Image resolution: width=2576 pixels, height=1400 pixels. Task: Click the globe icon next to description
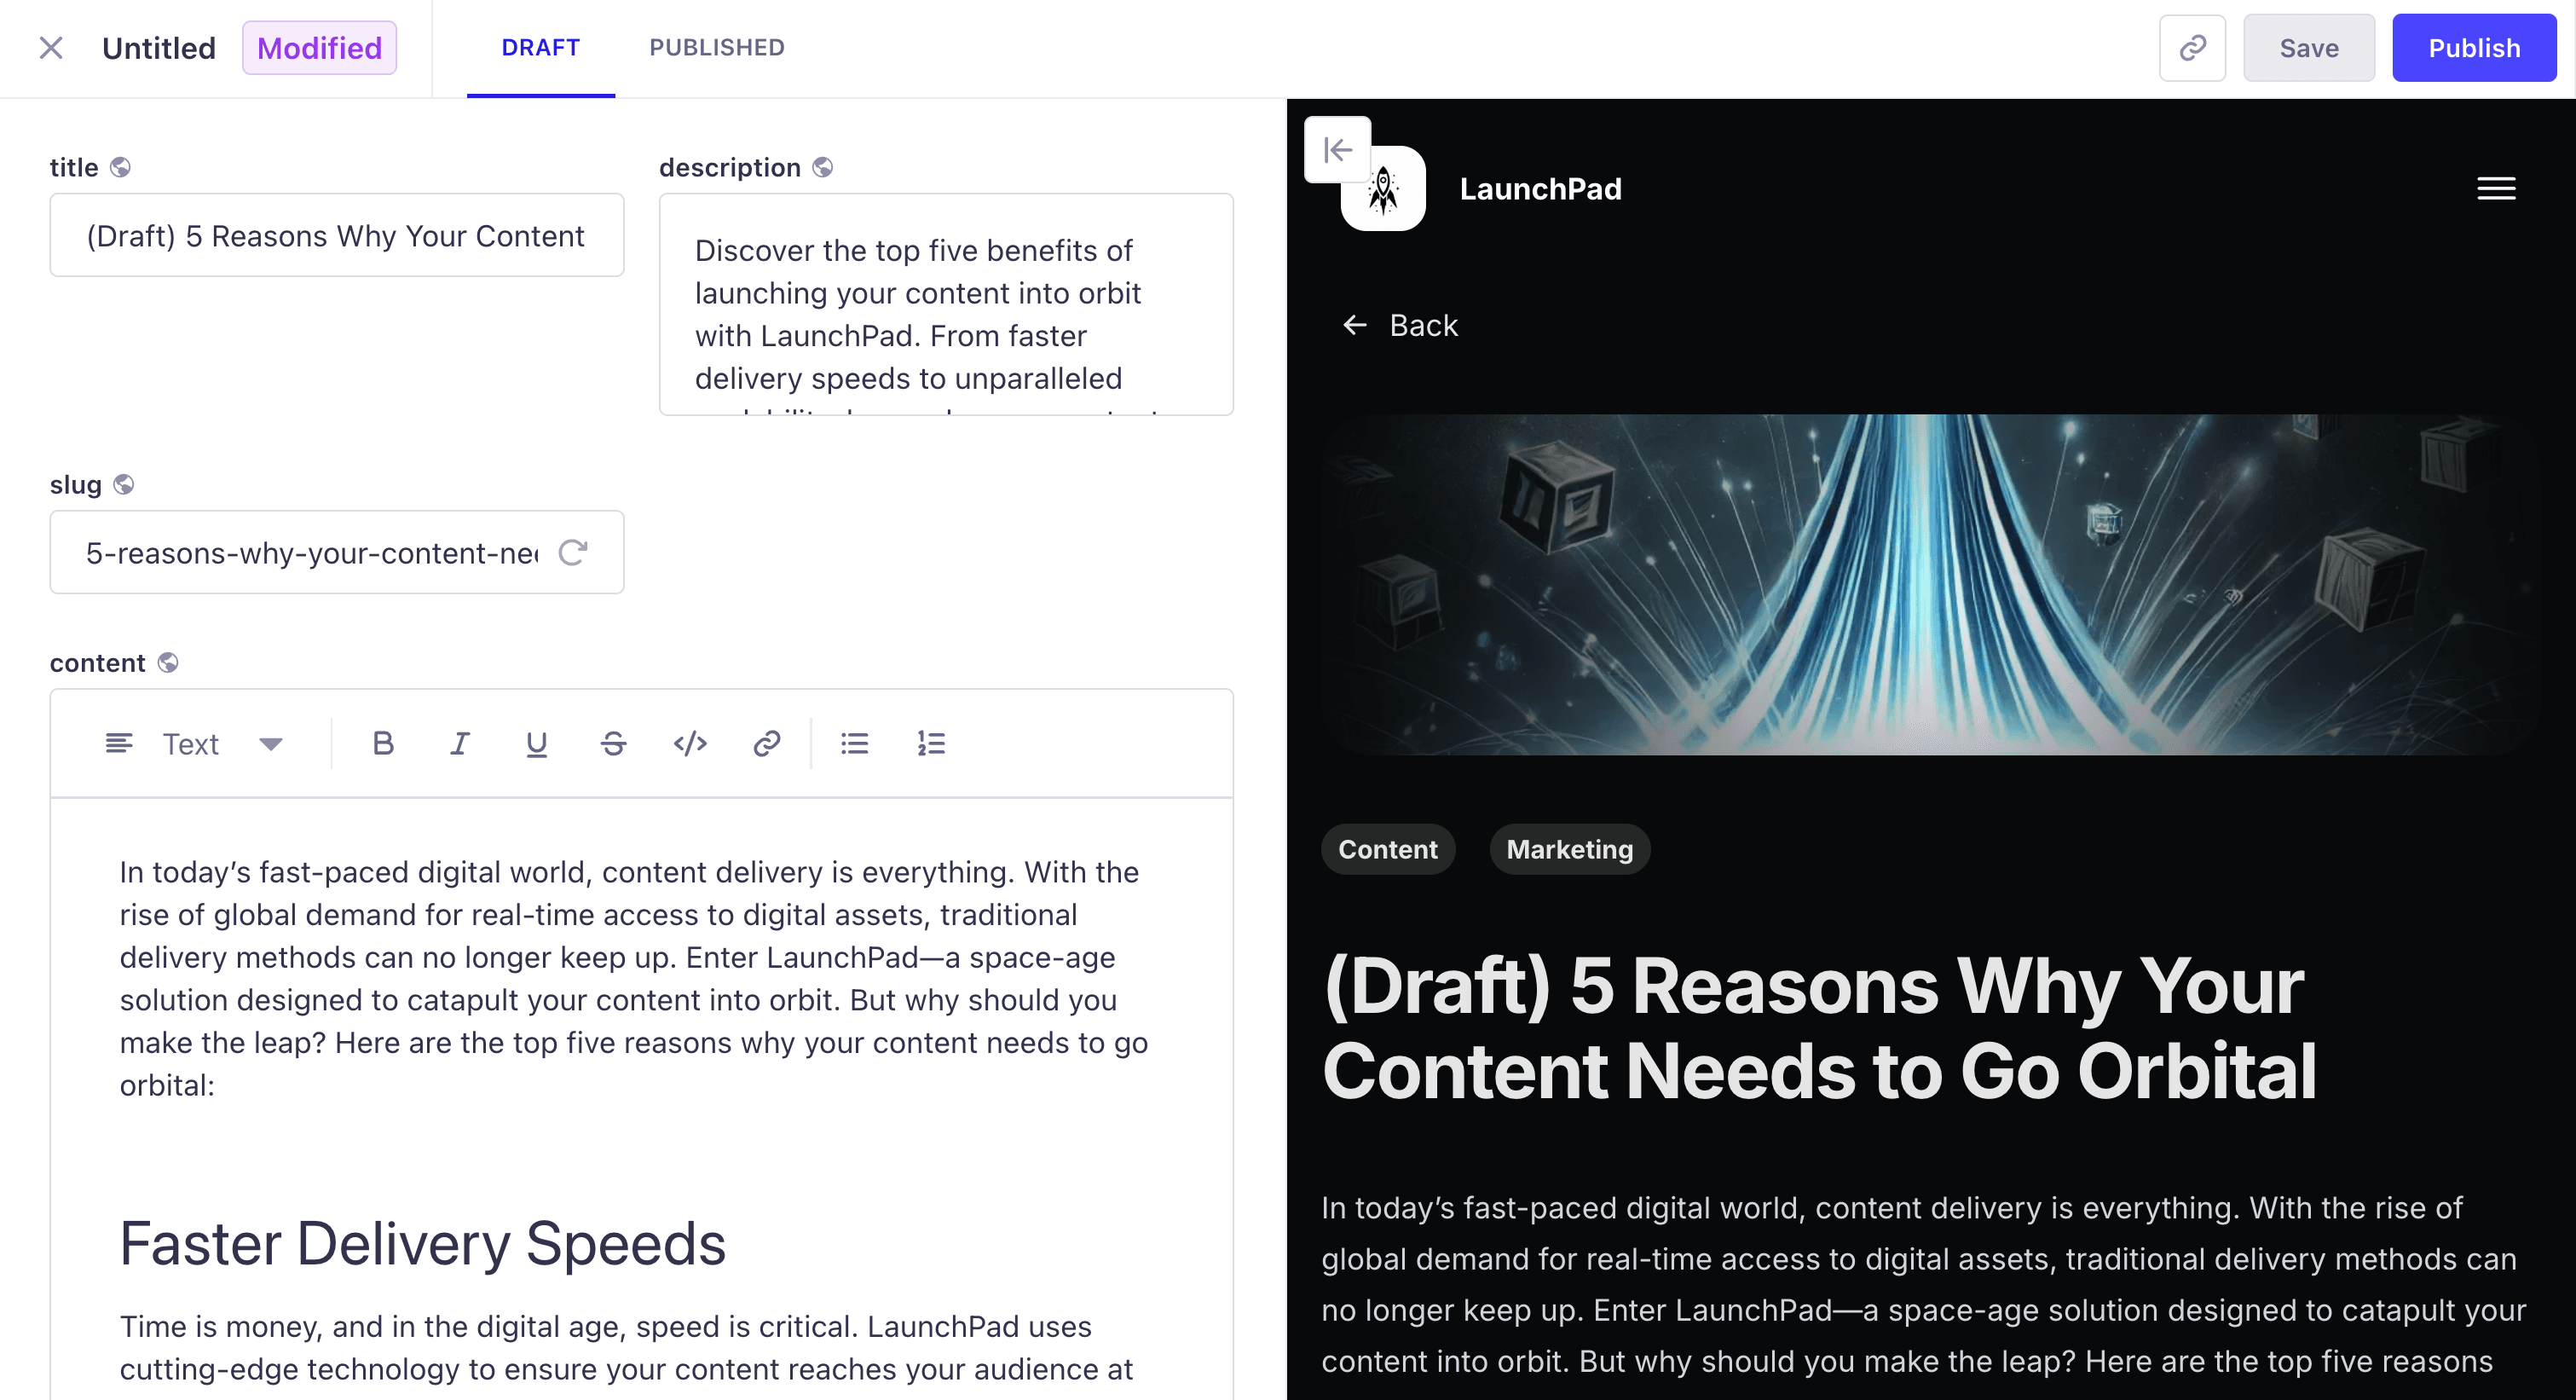[x=823, y=167]
